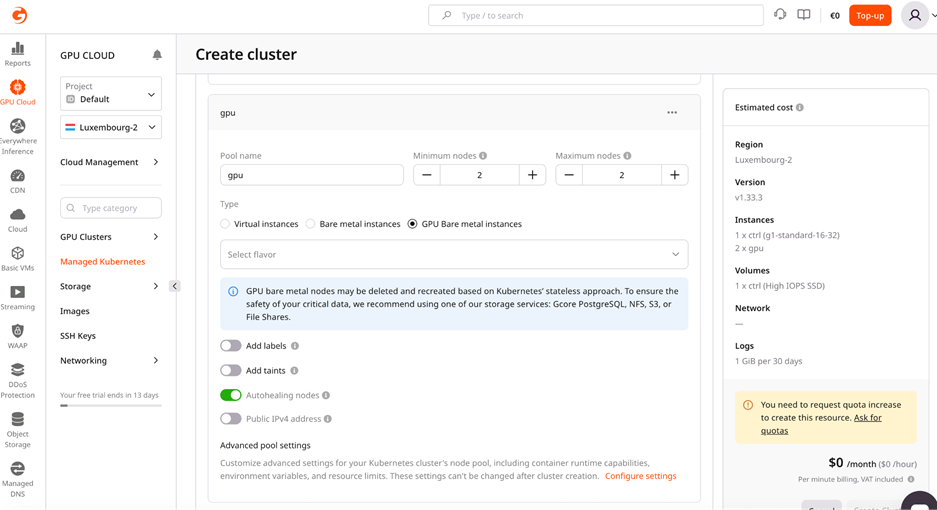Click the support headset icon
Image resolution: width=937 pixels, height=510 pixels.
[x=780, y=14]
